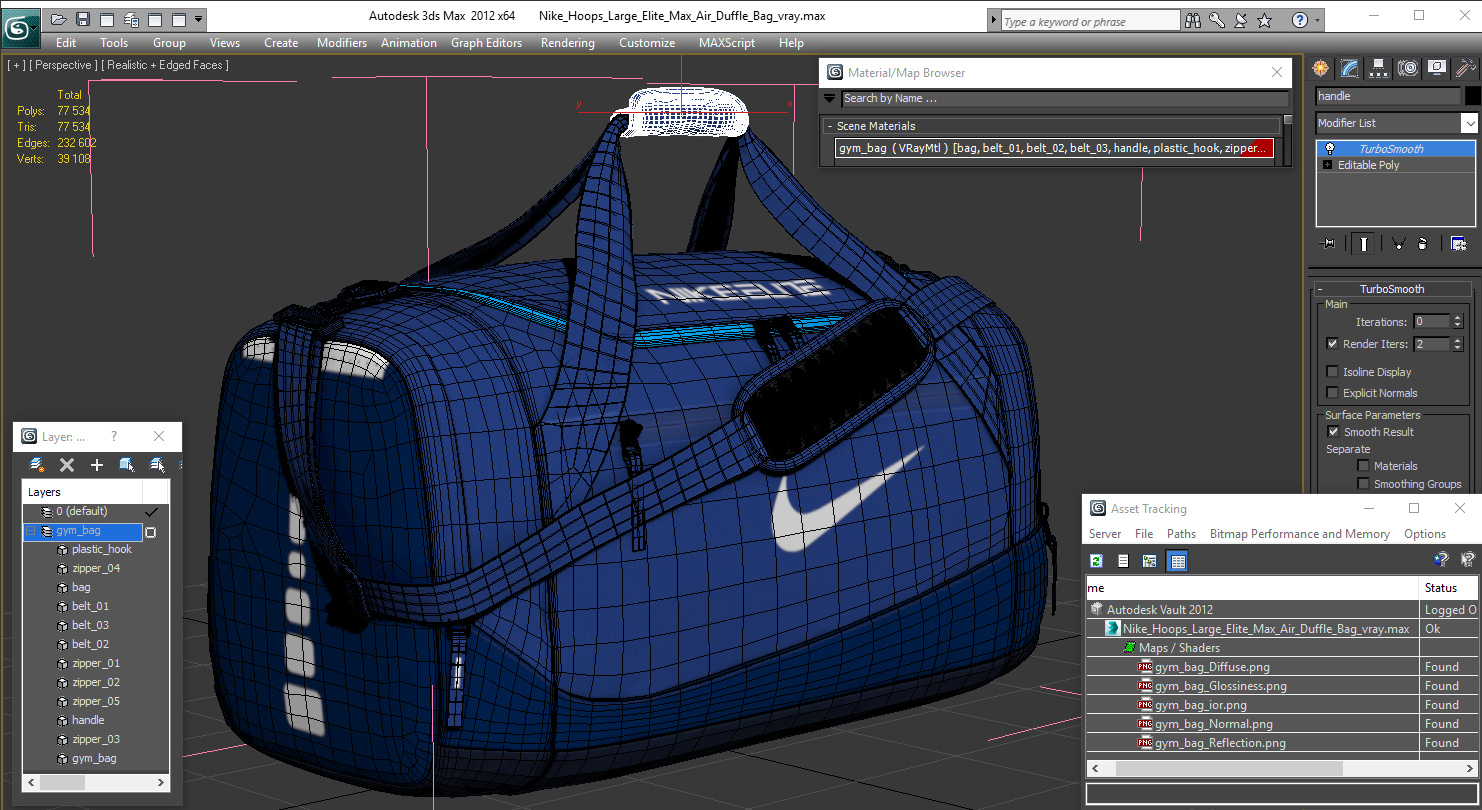The image size is (1482, 810).
Task: Click Select Highlighted Objects and Layers icon
Action: tap(127, 465)
